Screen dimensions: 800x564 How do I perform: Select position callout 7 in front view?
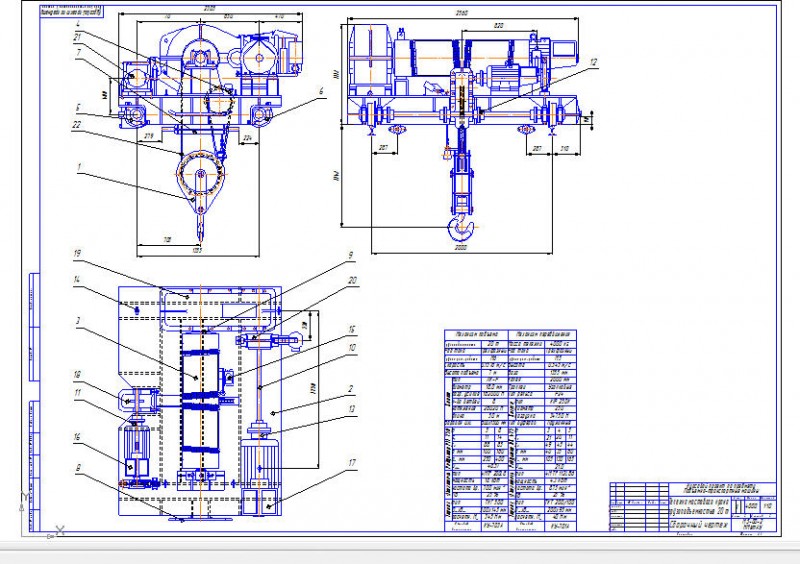tap(79, 53)
